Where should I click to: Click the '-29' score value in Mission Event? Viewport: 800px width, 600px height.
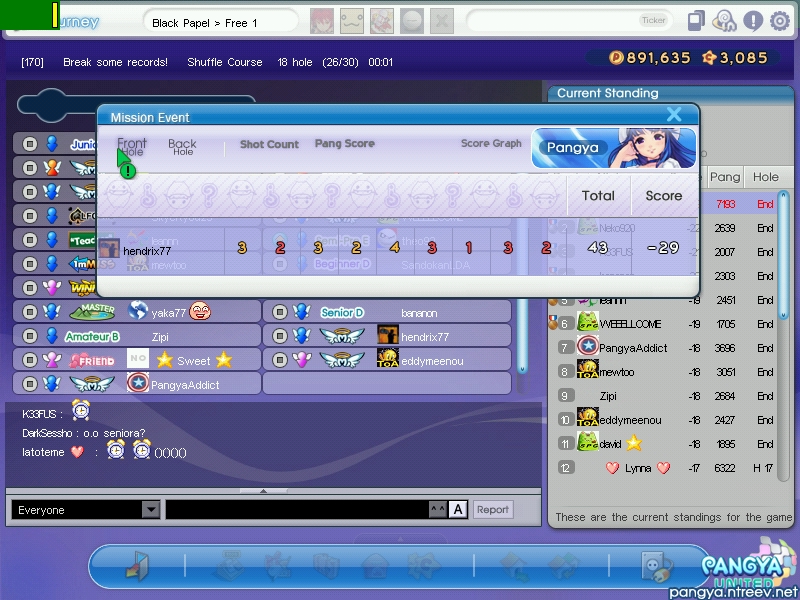[663, 248]
